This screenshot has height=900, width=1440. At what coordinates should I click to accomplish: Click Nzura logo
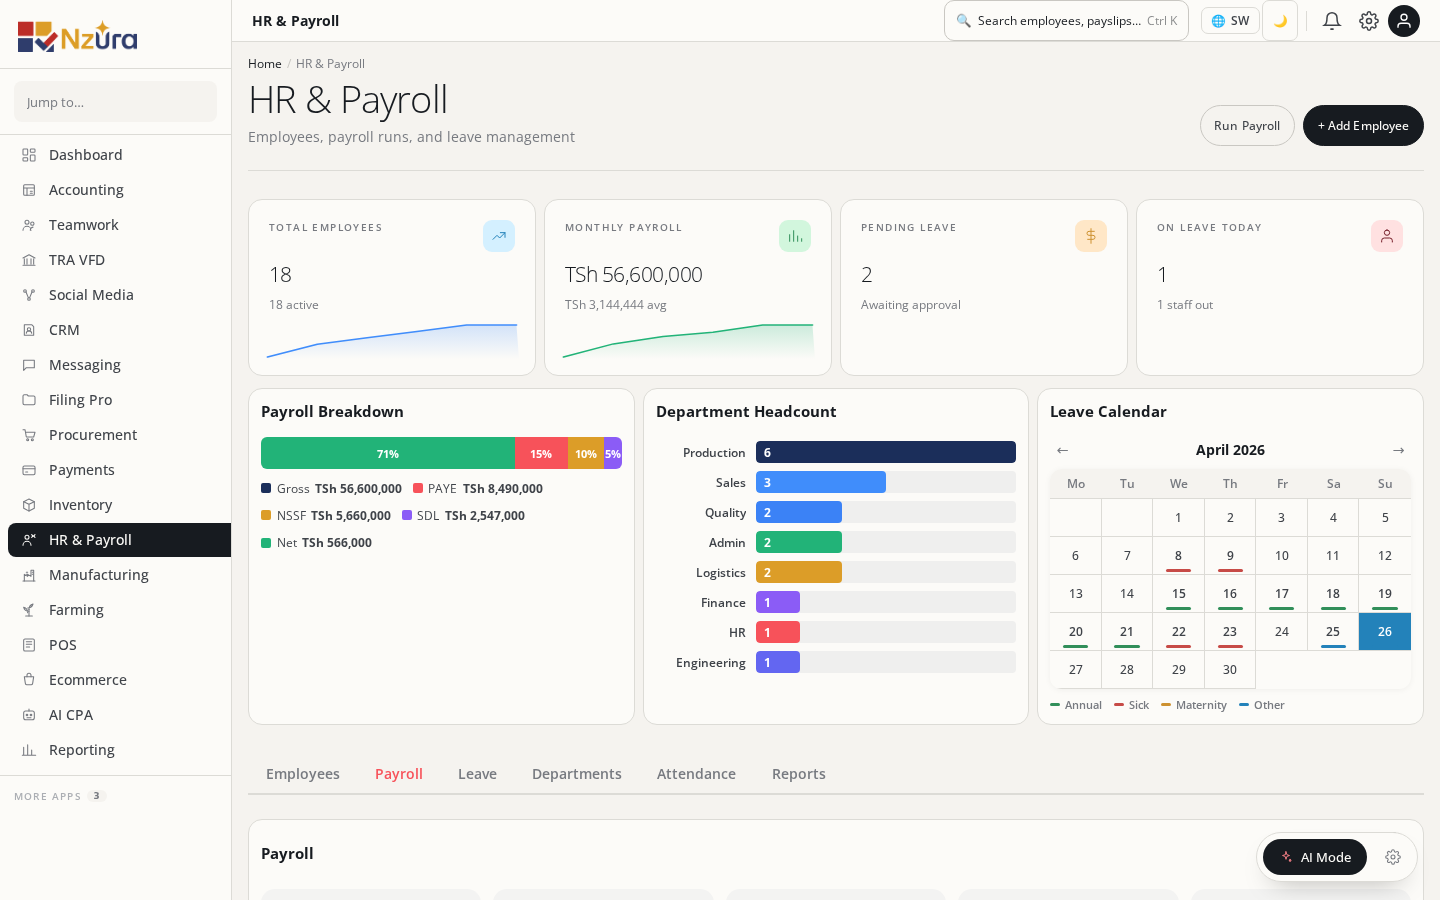pyautogui.click(x=78, y=37)
